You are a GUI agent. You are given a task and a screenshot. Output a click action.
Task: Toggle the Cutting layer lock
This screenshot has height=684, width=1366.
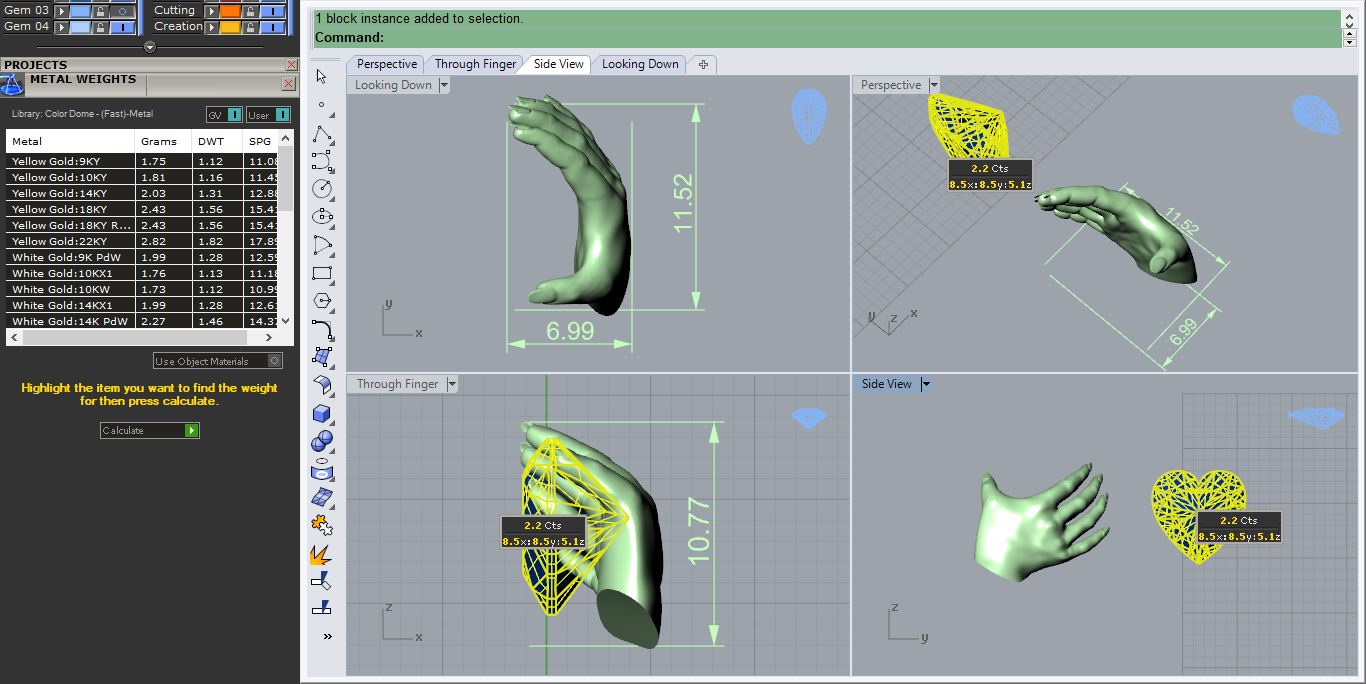250,11
